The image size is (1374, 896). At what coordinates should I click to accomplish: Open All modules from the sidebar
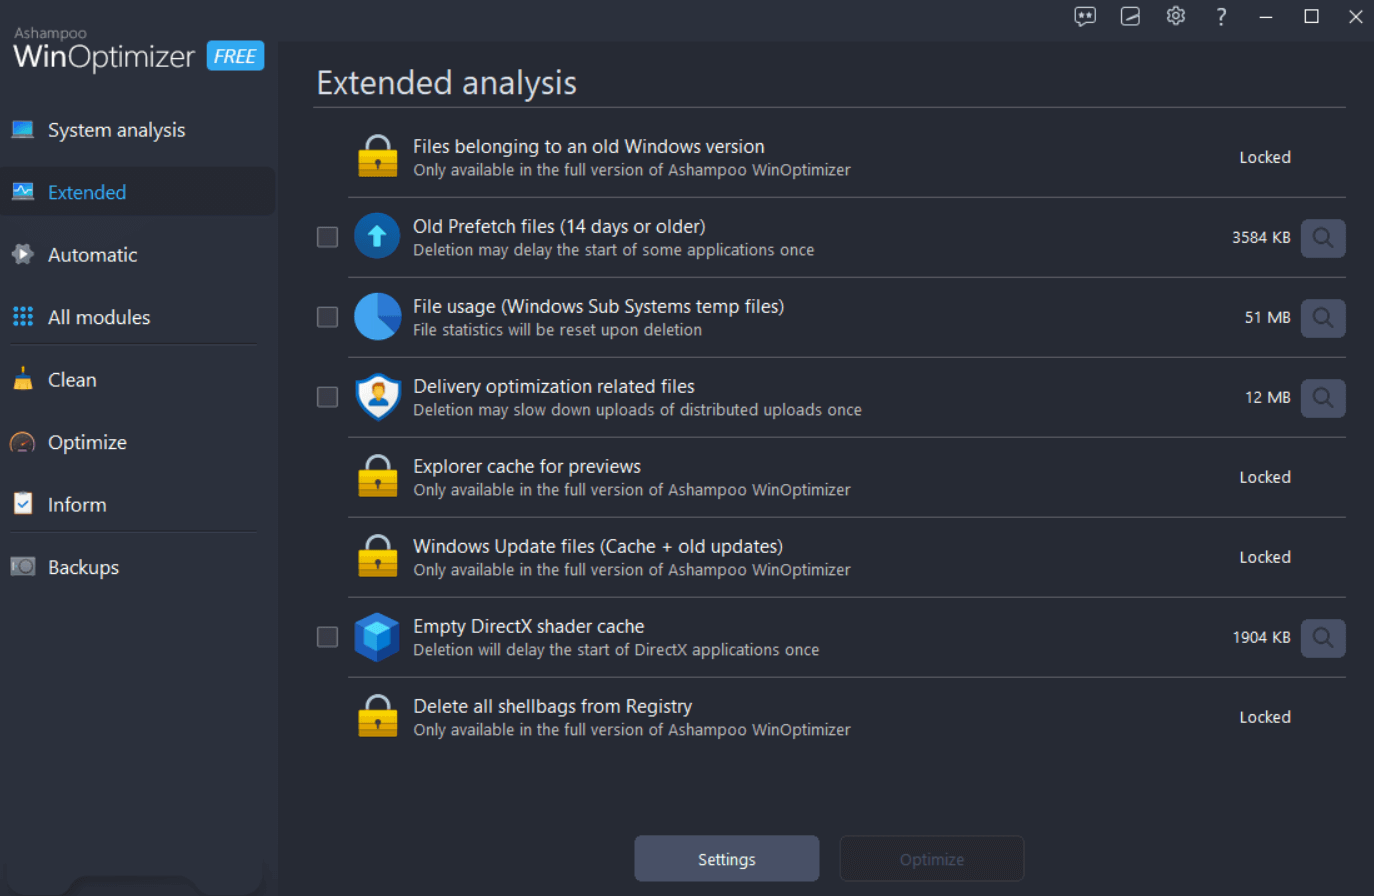99,317
